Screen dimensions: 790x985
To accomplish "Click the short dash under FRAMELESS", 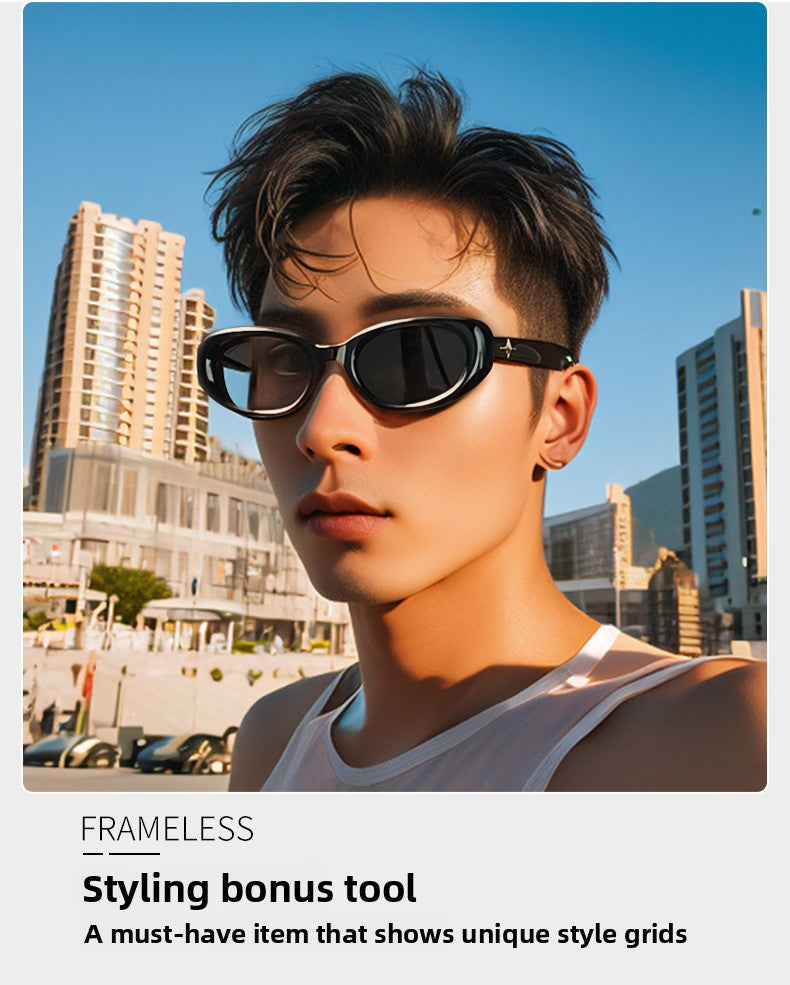I will [x=92, y=854].
